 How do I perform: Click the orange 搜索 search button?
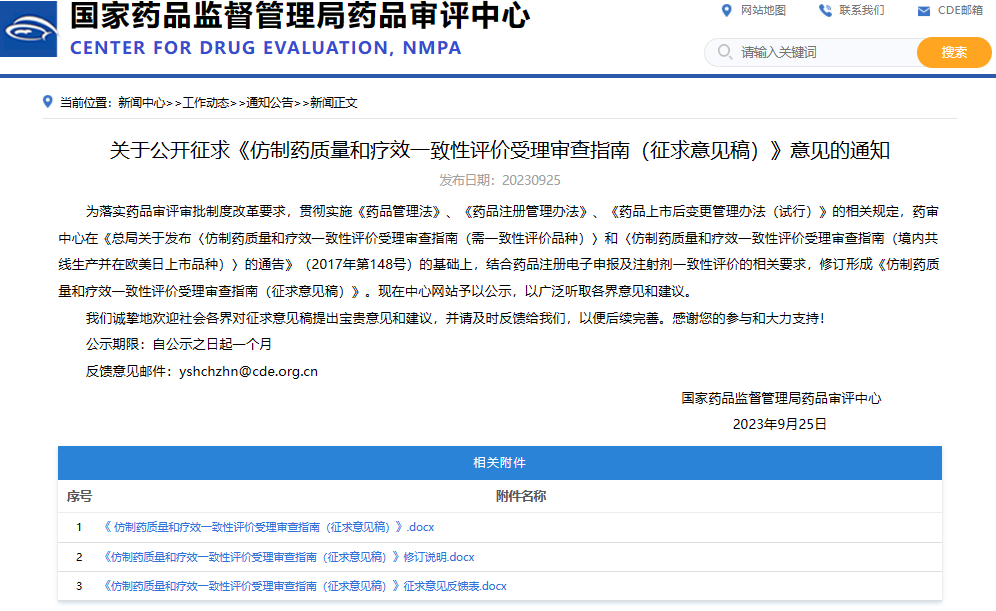point(953,52)
